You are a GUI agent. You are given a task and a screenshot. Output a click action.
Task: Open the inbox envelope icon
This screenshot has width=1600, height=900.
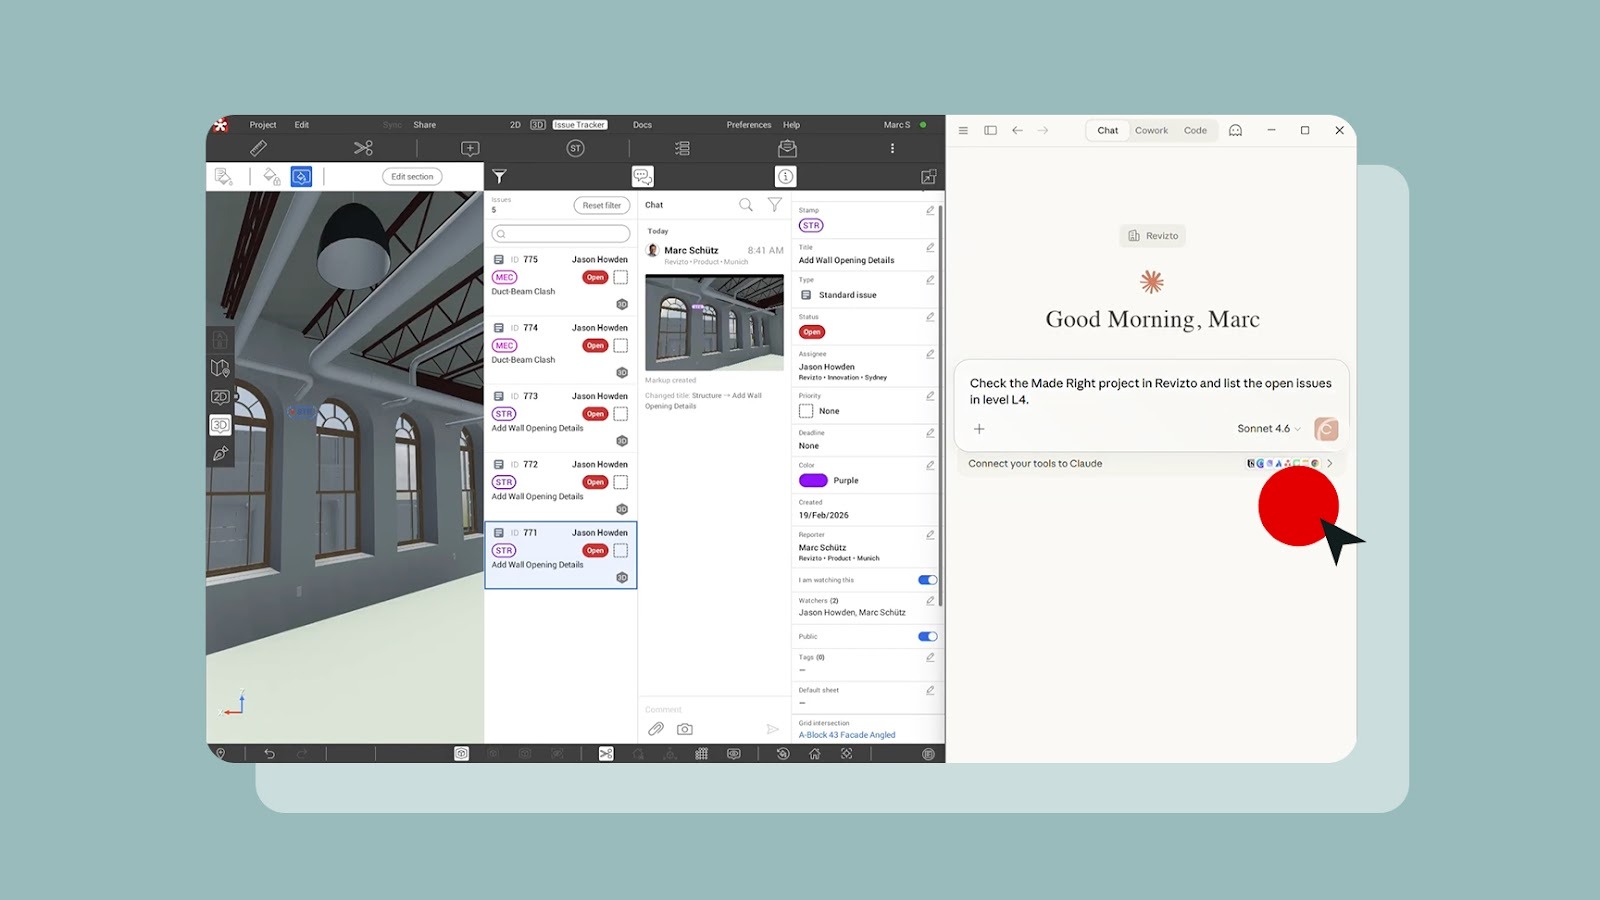[x=787, y=148]
